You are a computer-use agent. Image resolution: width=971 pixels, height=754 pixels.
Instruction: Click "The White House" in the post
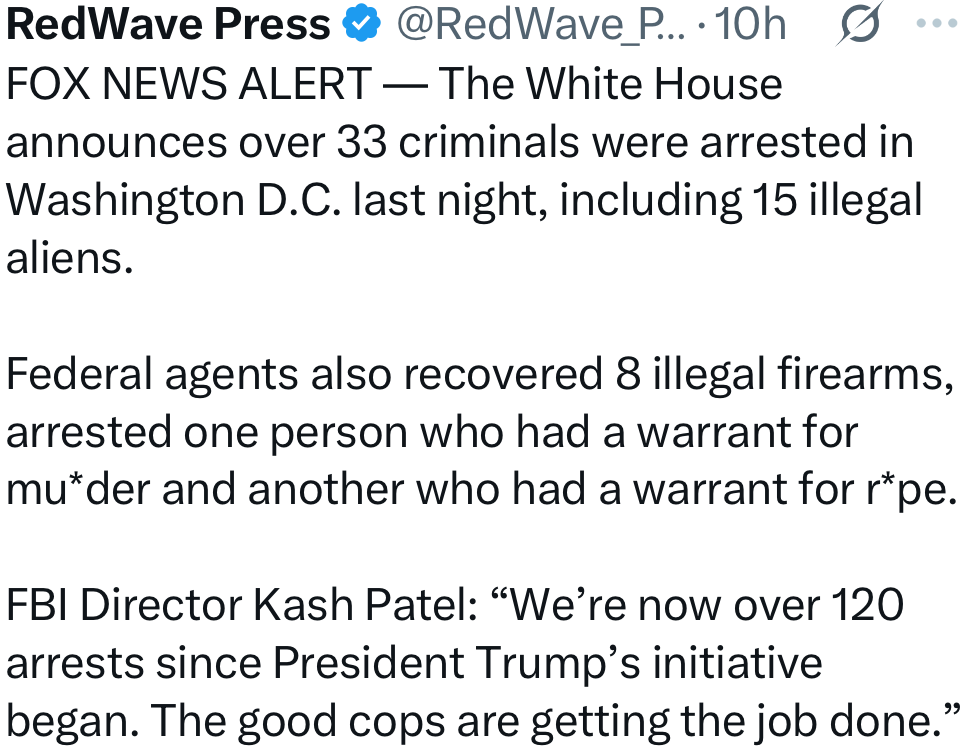pos(610,85)
